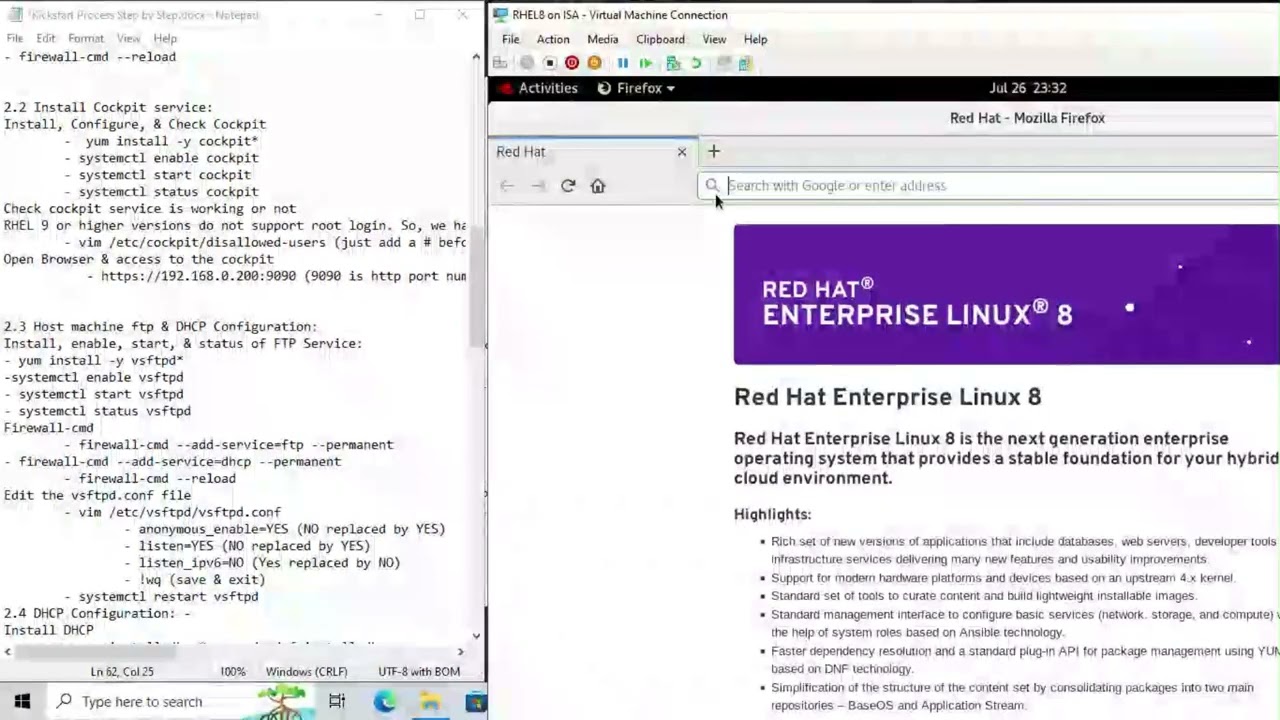1280x720 pixels.
Task: Open a new Firefox tab
Action: pyautogui.click(x=714, y=151)
